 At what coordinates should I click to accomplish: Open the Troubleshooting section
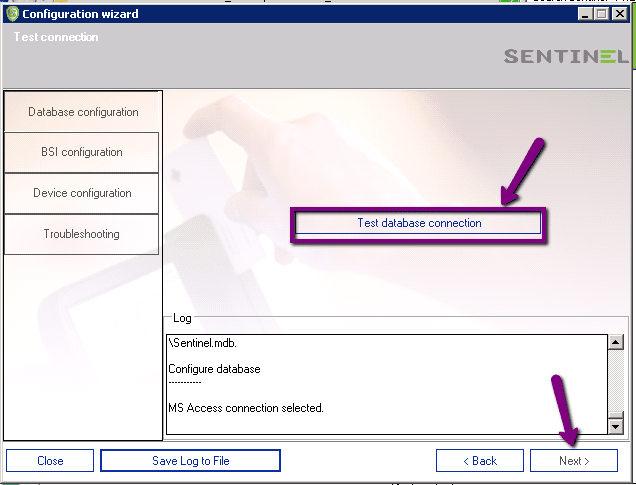(x=82, y=234)
